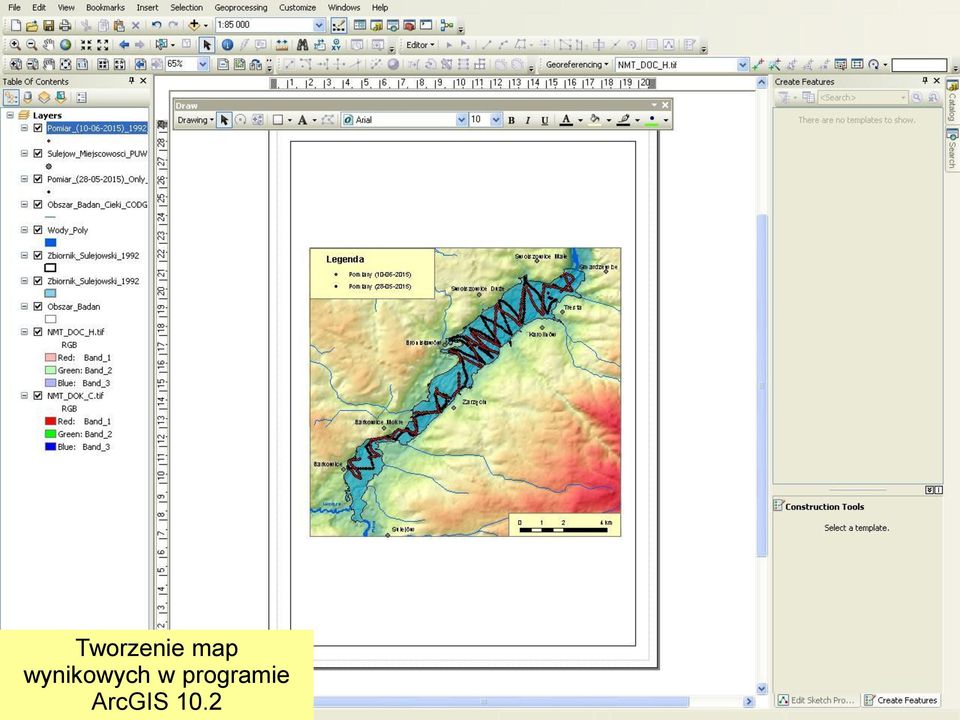960x720 pixels.
Task: Click the empty Georeferencing rotation input box
Action: 919,65
